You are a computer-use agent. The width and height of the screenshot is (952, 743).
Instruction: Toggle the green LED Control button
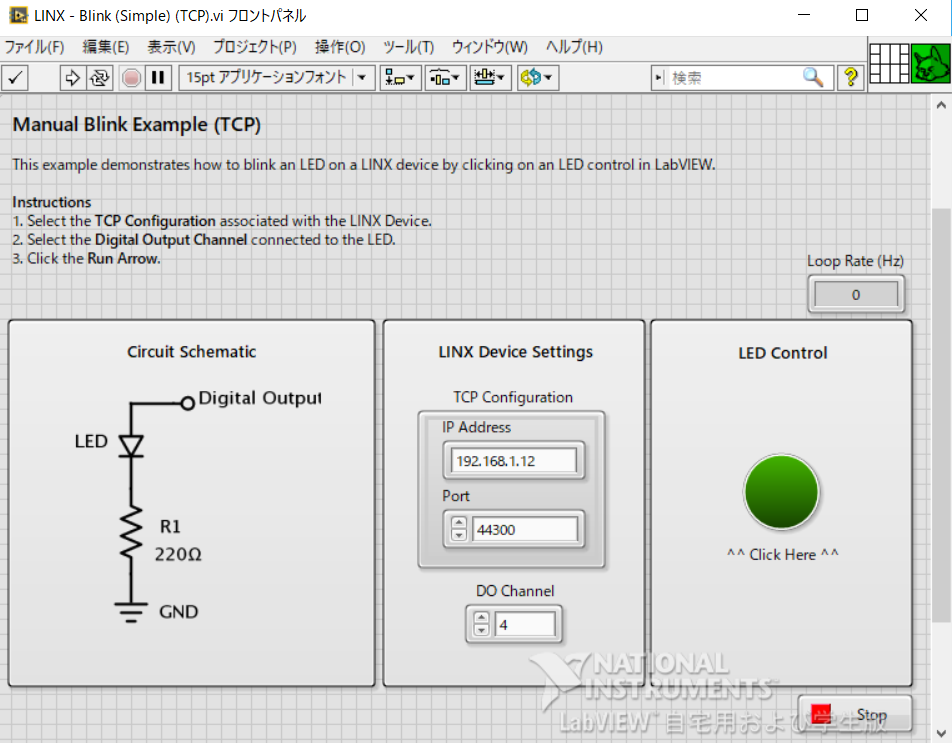[781, 492]
